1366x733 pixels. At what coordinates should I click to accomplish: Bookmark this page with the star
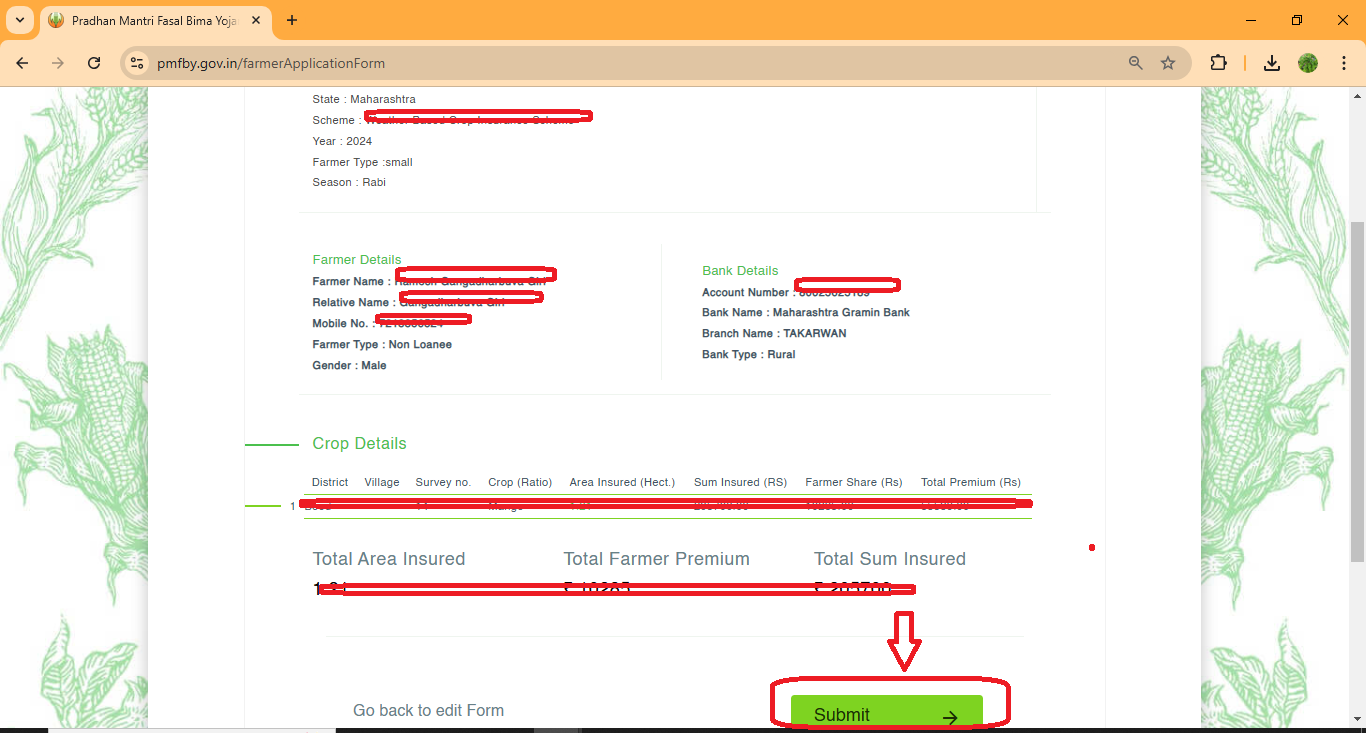[x=1168, y=63]
